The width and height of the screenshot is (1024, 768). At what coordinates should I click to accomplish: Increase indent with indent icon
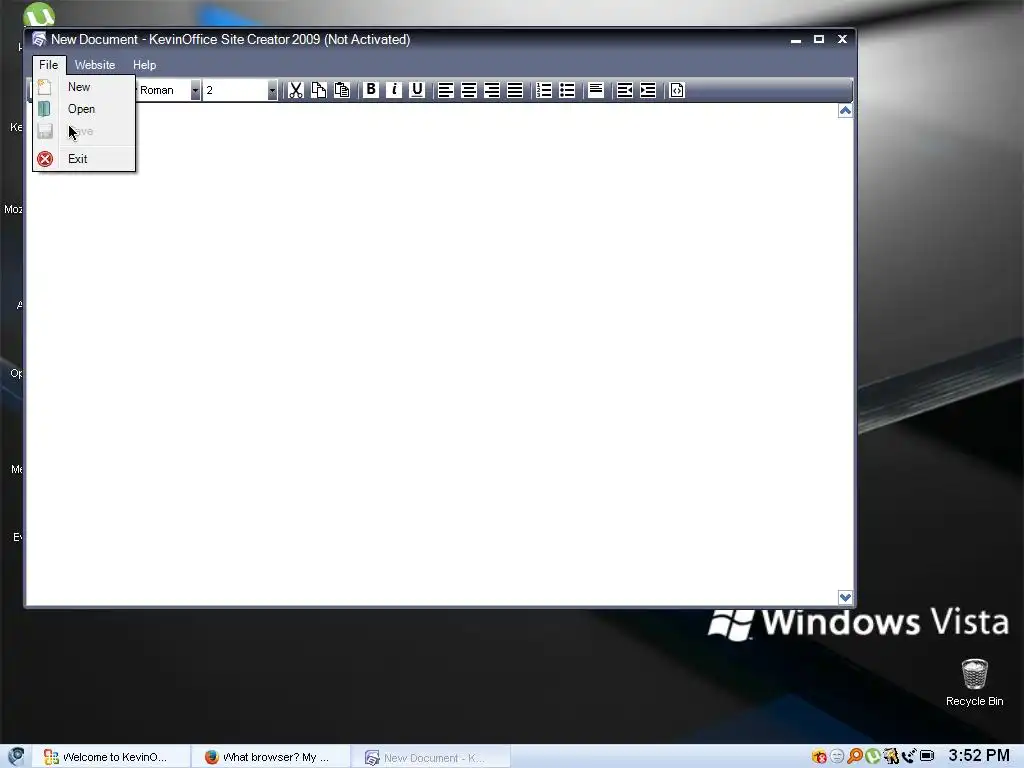648,90
